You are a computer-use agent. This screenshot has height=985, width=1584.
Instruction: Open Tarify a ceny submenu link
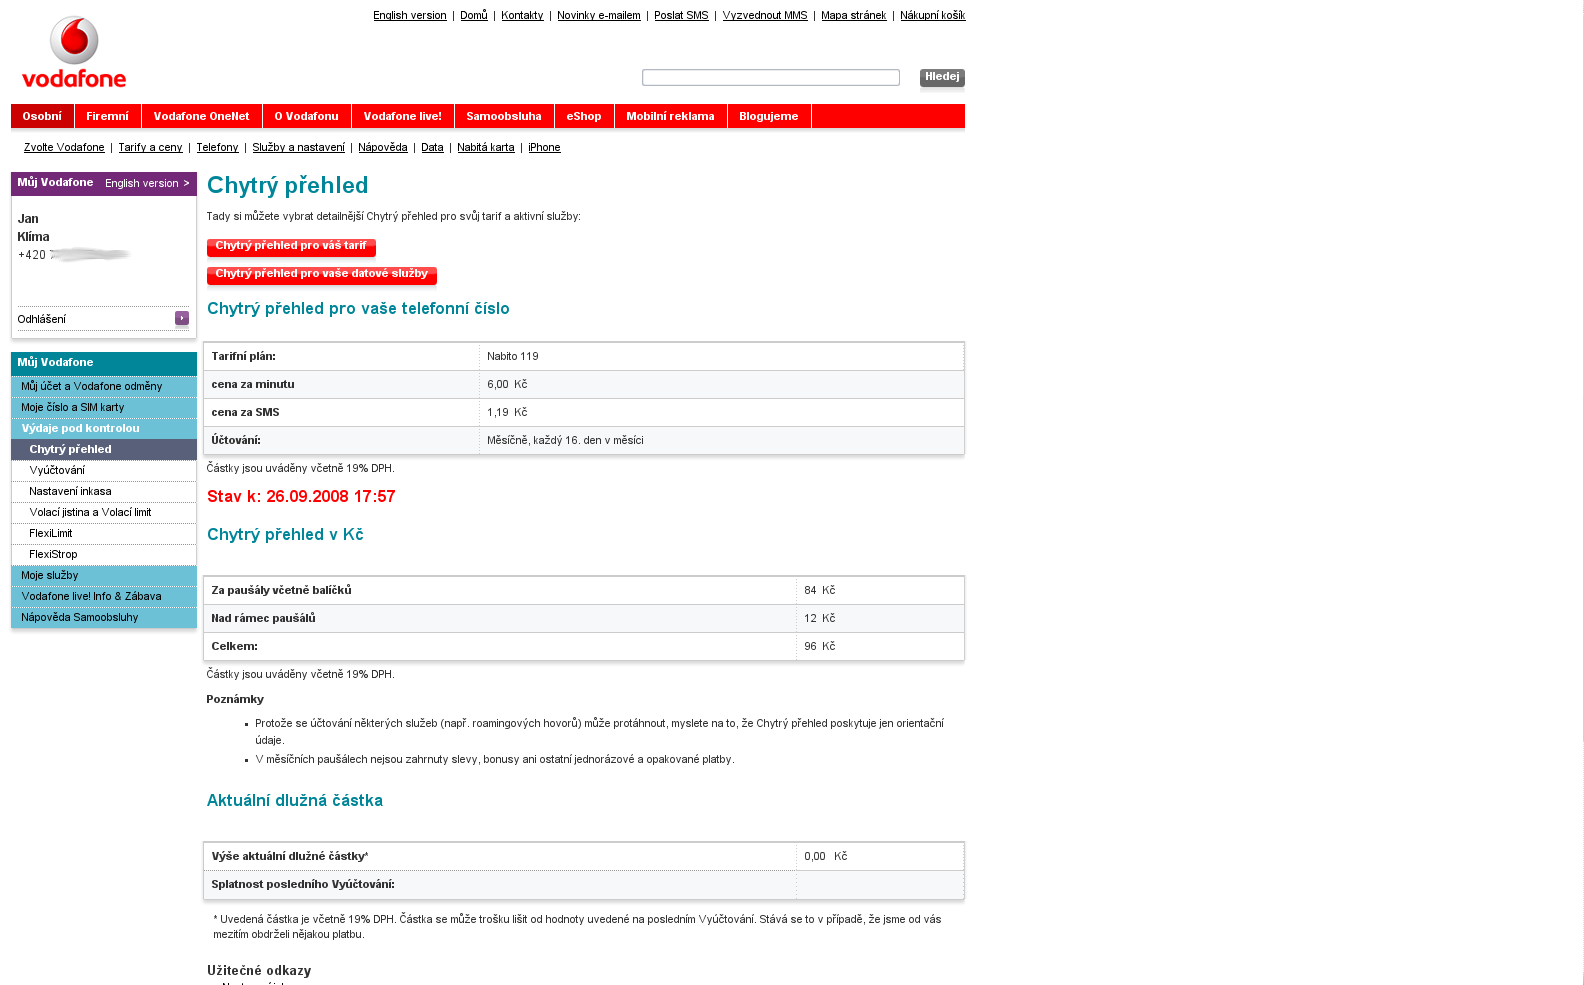150,147
